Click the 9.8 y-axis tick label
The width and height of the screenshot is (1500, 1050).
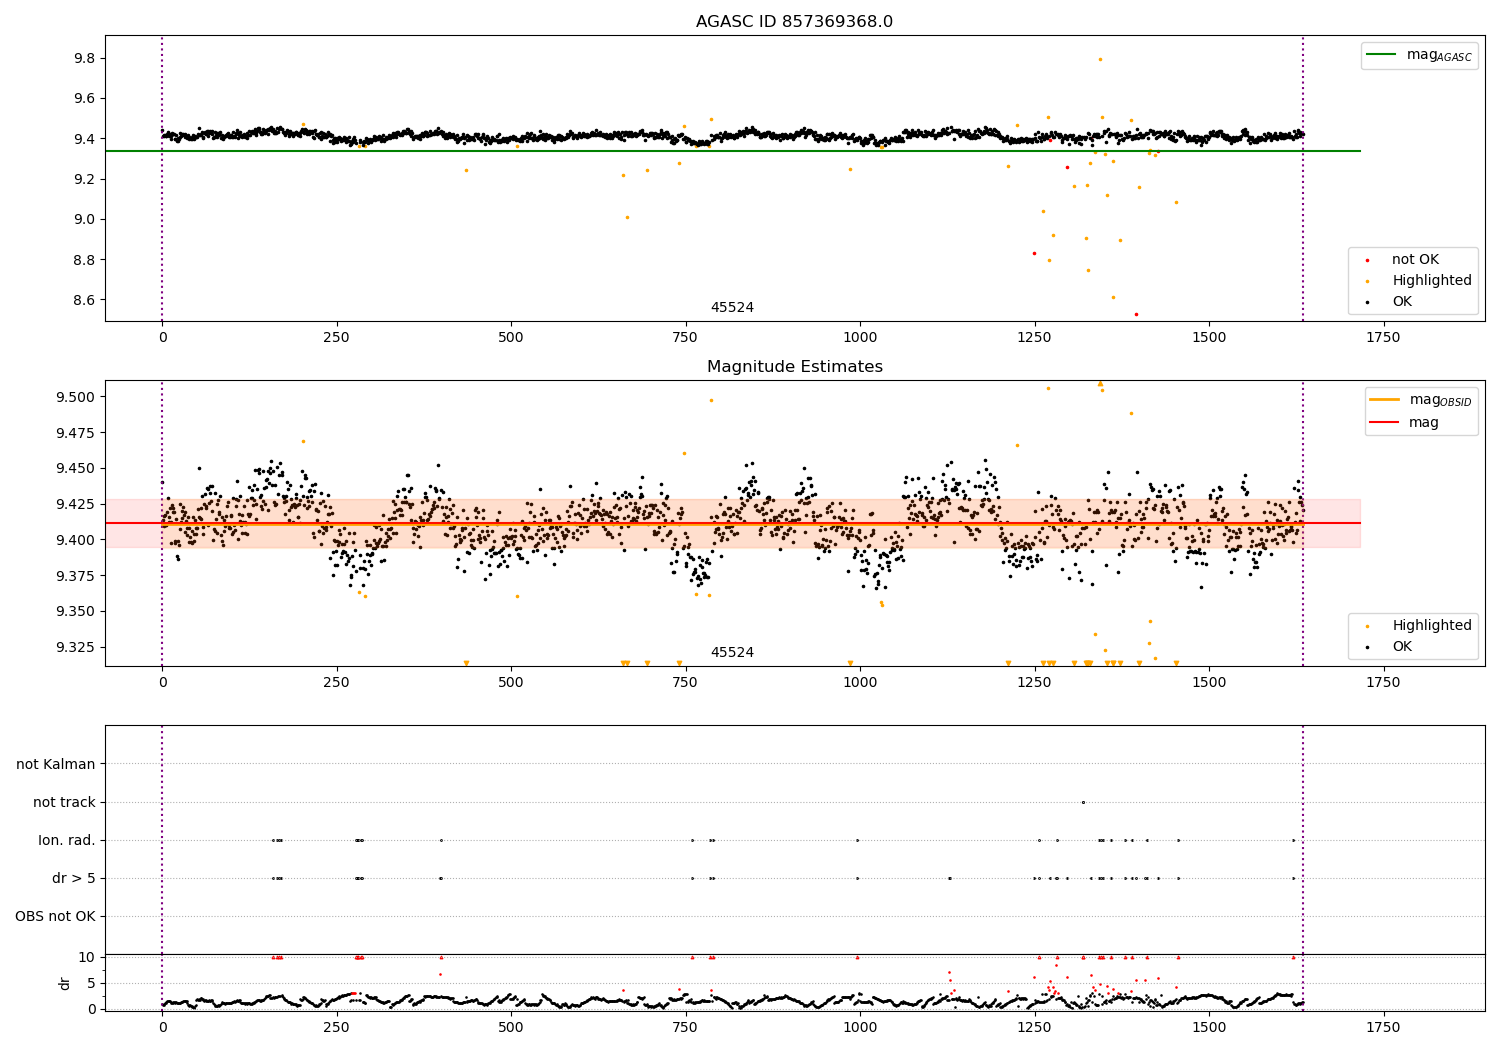tap(84, 59)
